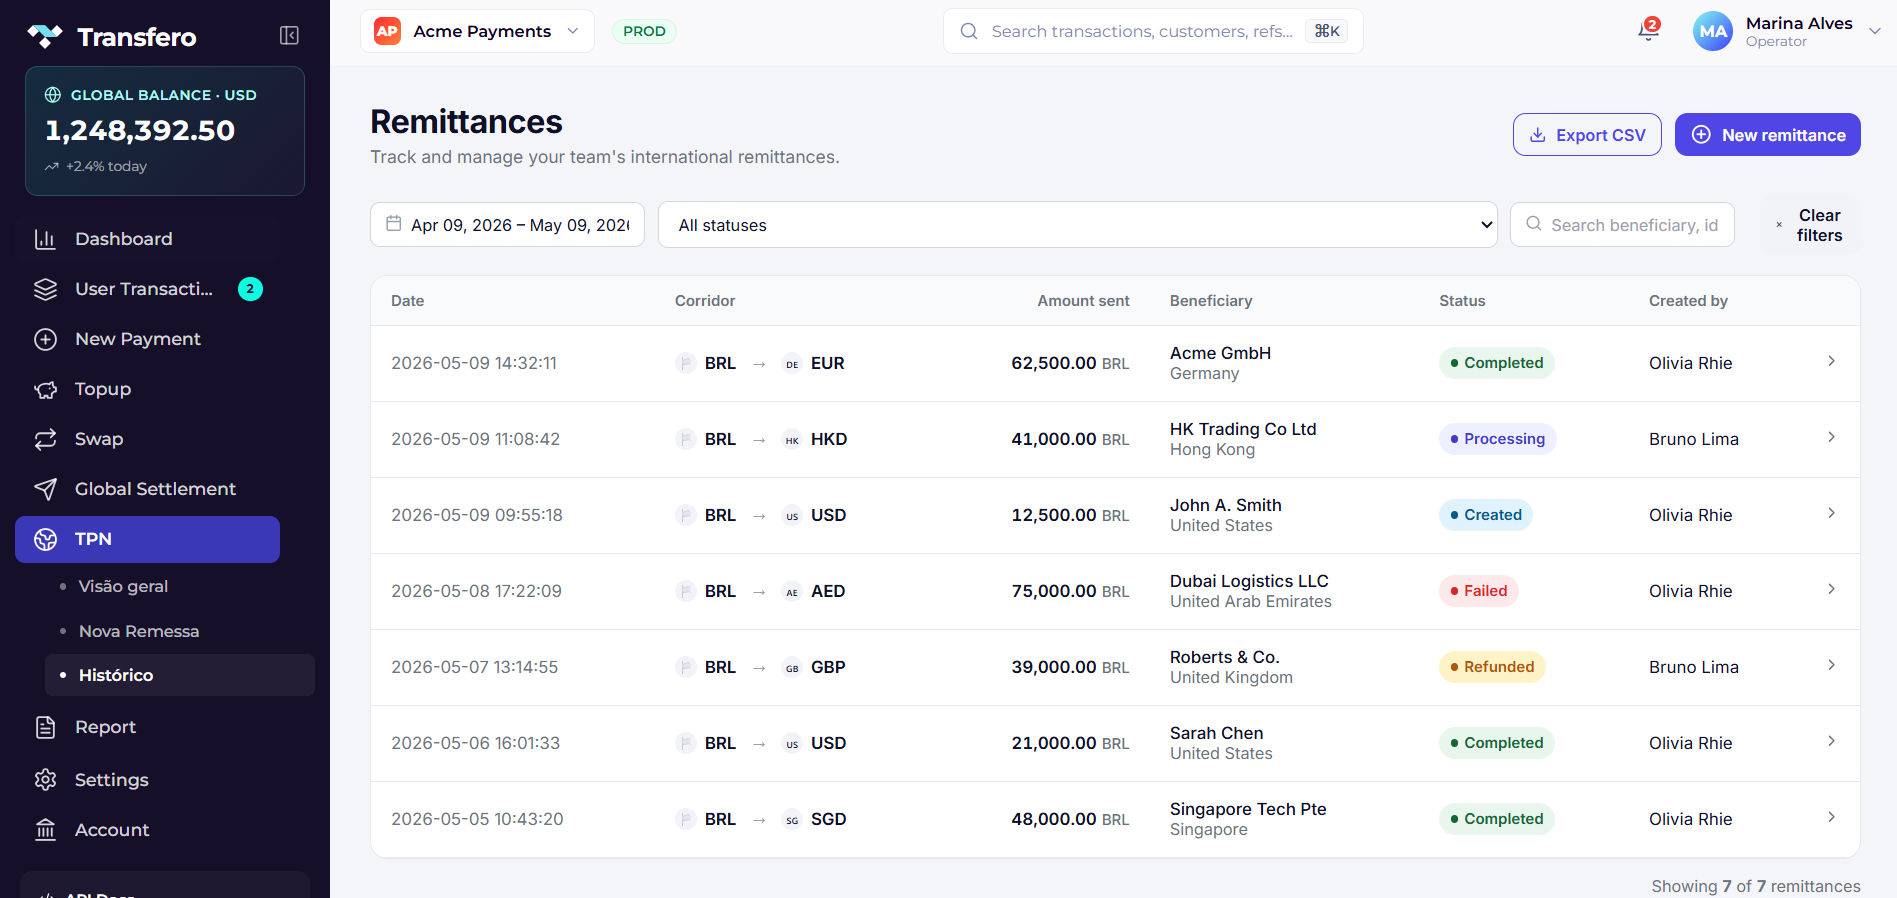Click Bruno Lima in the Roberts row
This screenshot has width=1897, height=898.
[x=1693, y=667]
